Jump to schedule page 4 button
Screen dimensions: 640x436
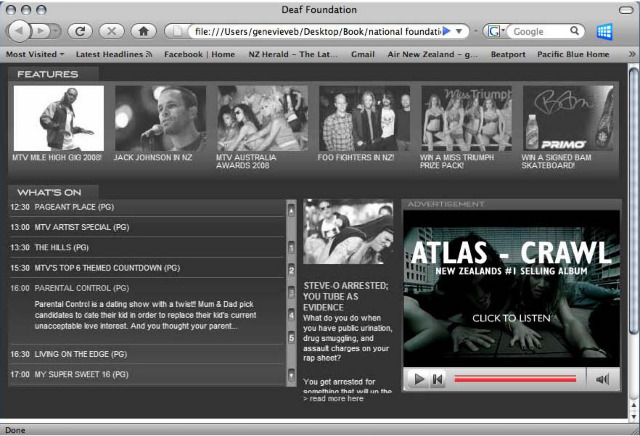[291, 316]
